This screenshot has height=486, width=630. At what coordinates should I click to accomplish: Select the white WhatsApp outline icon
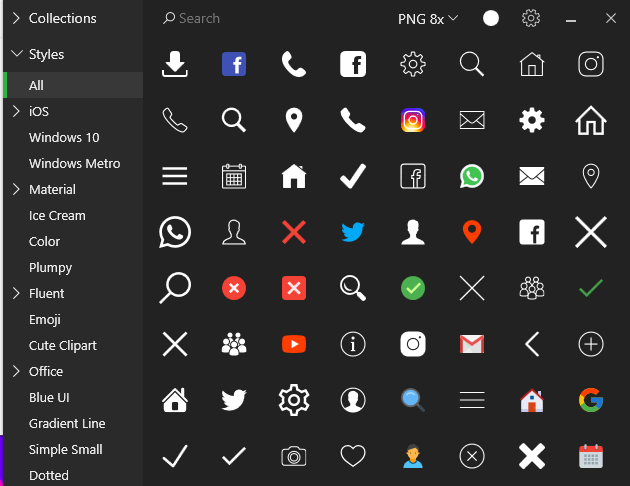click(175, 232)
